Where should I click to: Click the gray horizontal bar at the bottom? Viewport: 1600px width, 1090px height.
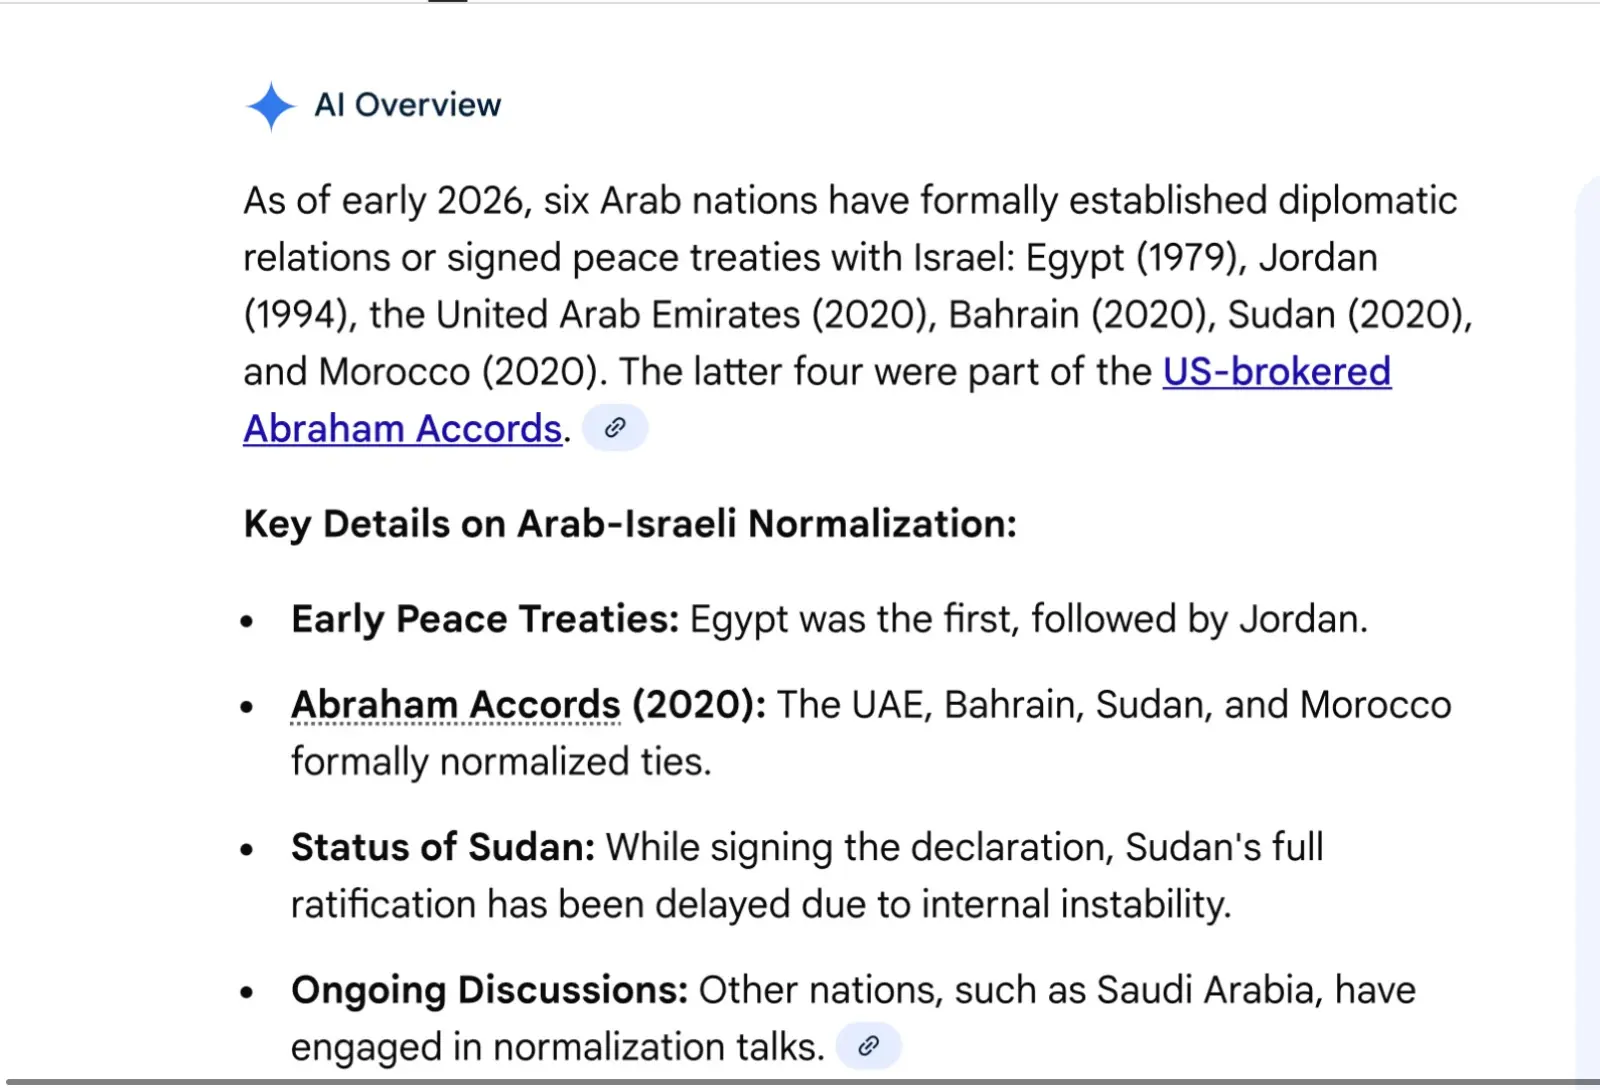[x=800, y=1082]
